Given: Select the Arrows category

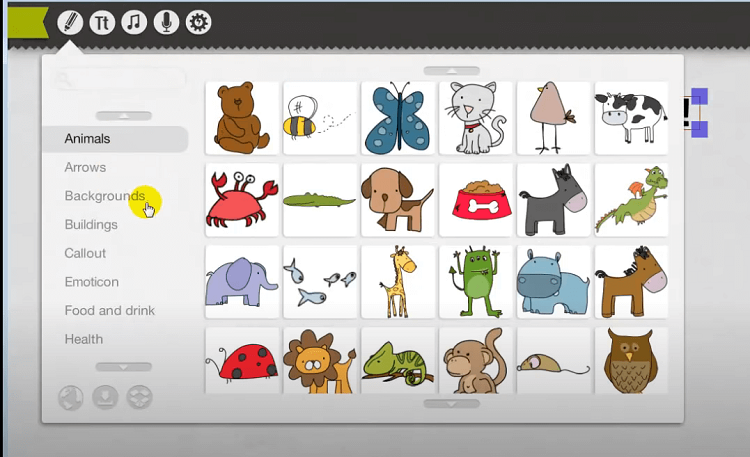Looking at the screenshot, I should (x=85, y=167).
